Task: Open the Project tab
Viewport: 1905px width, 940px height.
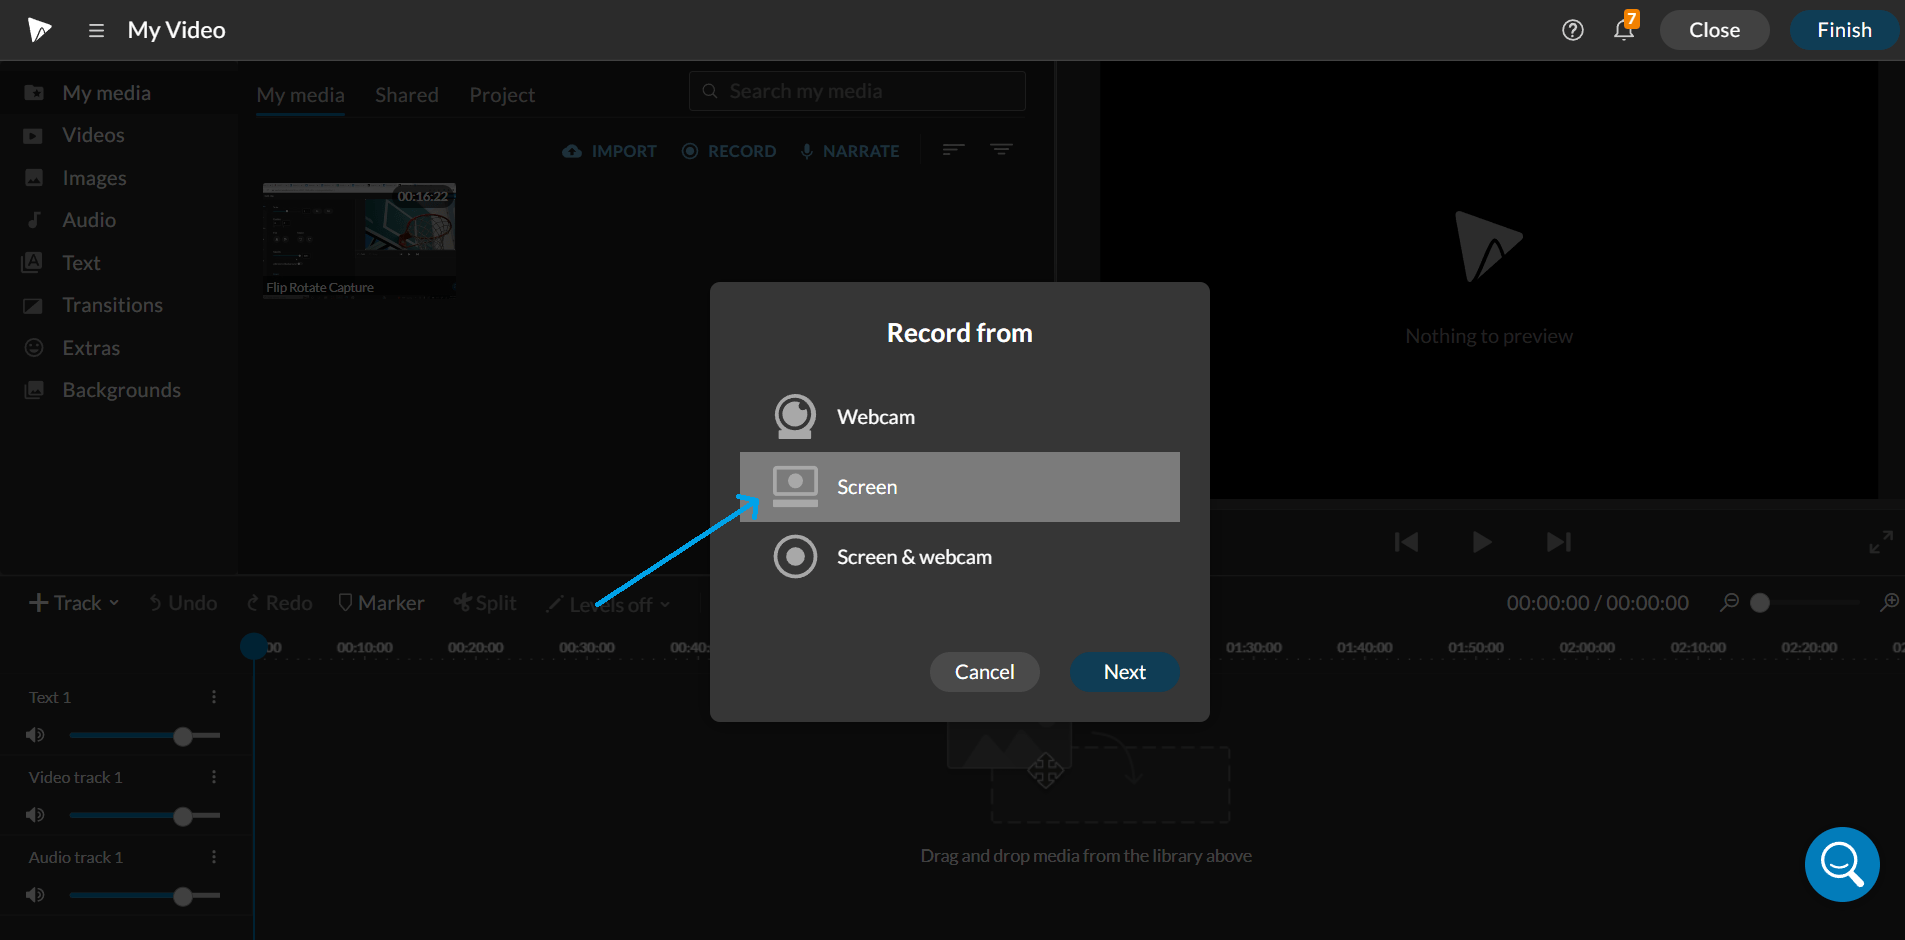Action: coord(501,94)
